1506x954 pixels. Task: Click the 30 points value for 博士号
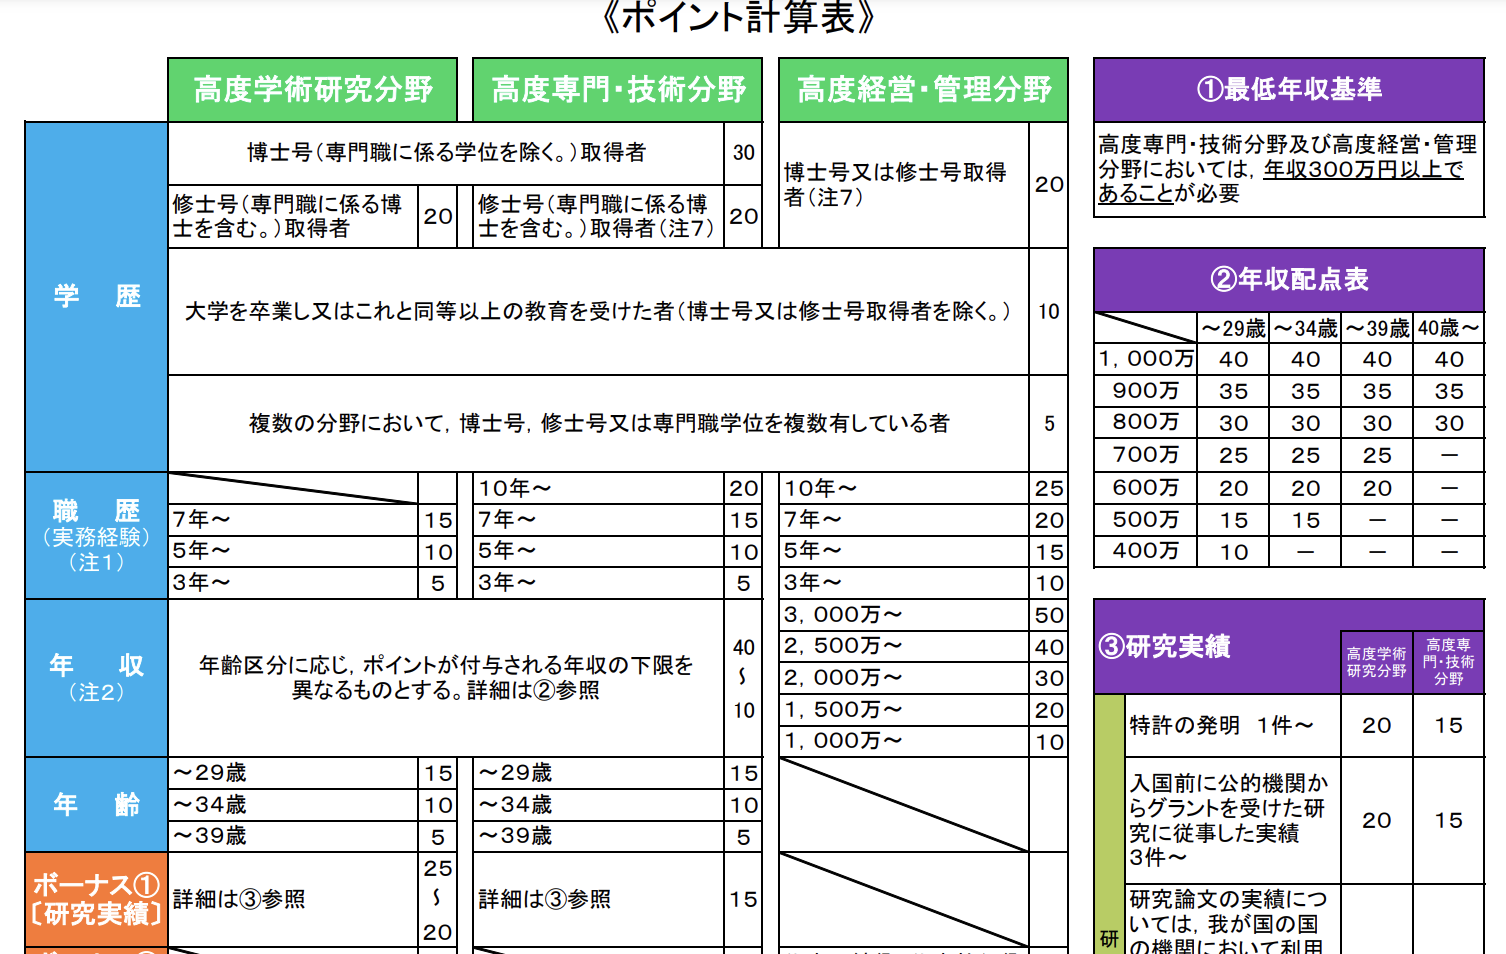[x=743, y=153]
